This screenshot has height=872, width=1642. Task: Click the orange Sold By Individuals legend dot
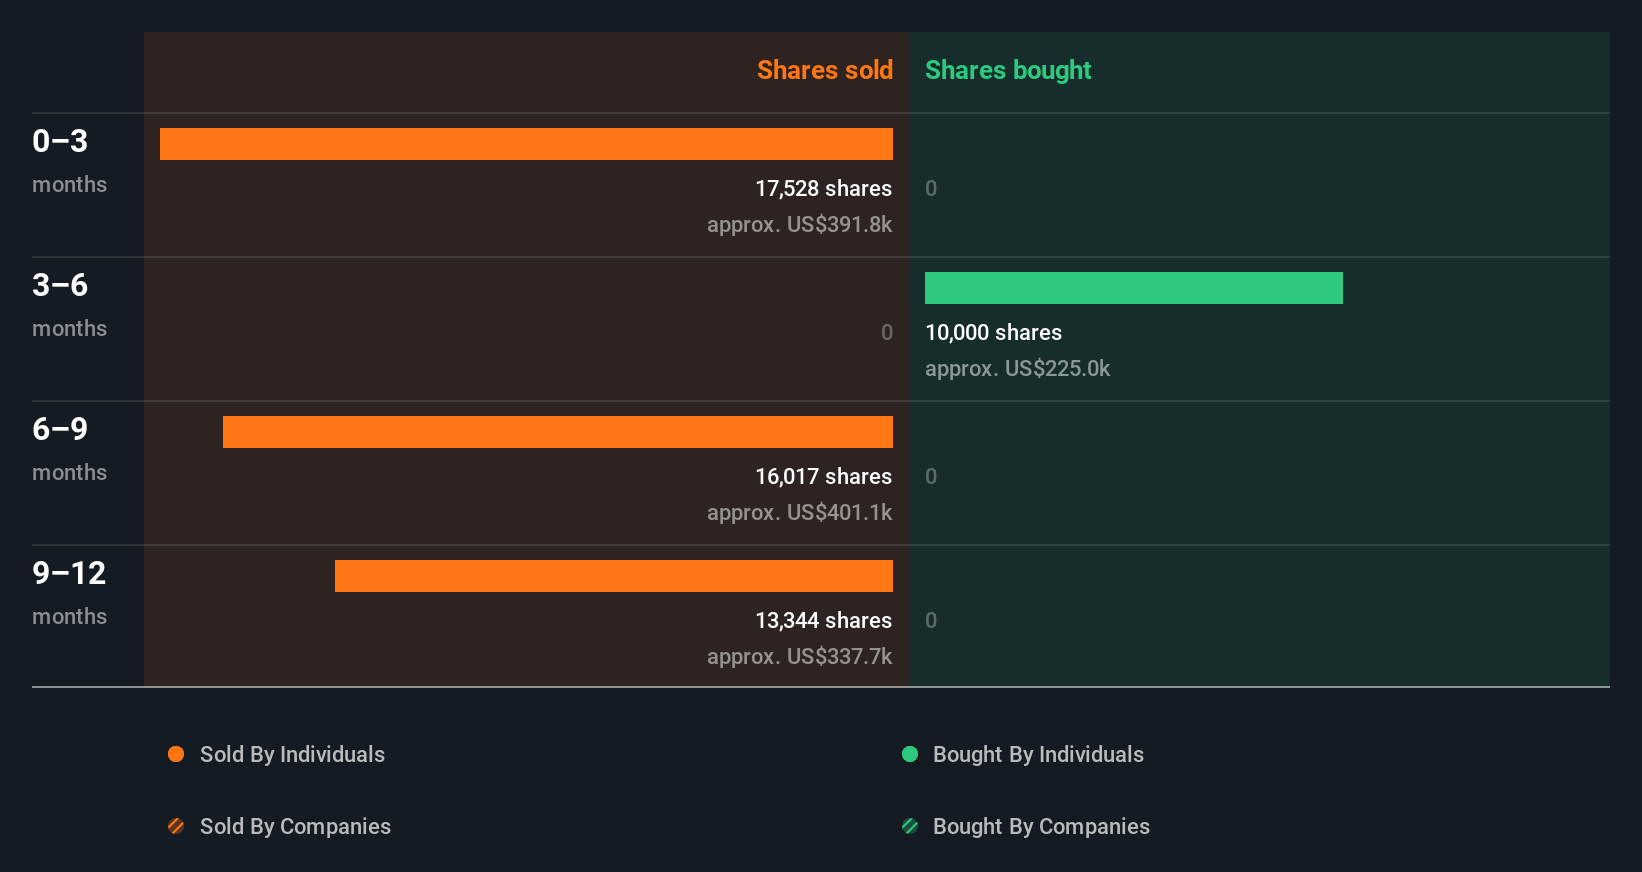(x=176, y=754)
